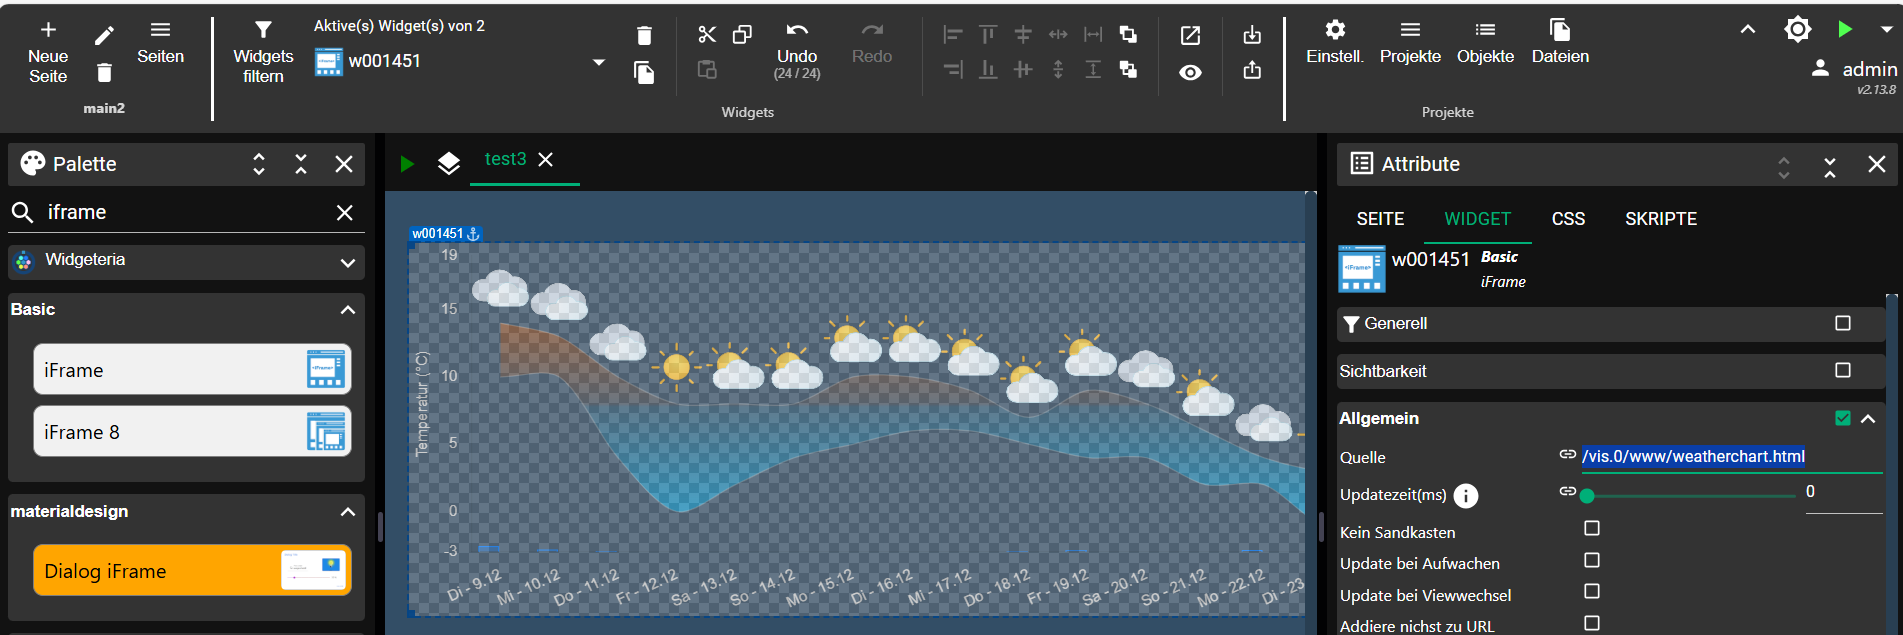Open the SKRIPTE tab
1903x635 pixels.
click(x=1660, y=219)
